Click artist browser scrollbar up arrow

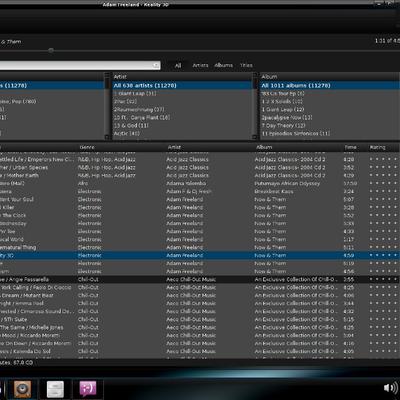[x=255, y=75]
